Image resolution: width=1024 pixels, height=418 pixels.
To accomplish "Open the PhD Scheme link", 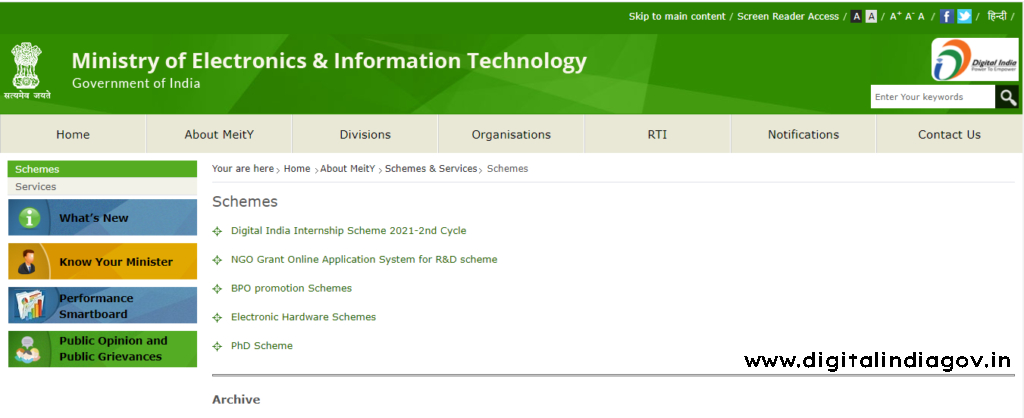I will pos(262,346).
